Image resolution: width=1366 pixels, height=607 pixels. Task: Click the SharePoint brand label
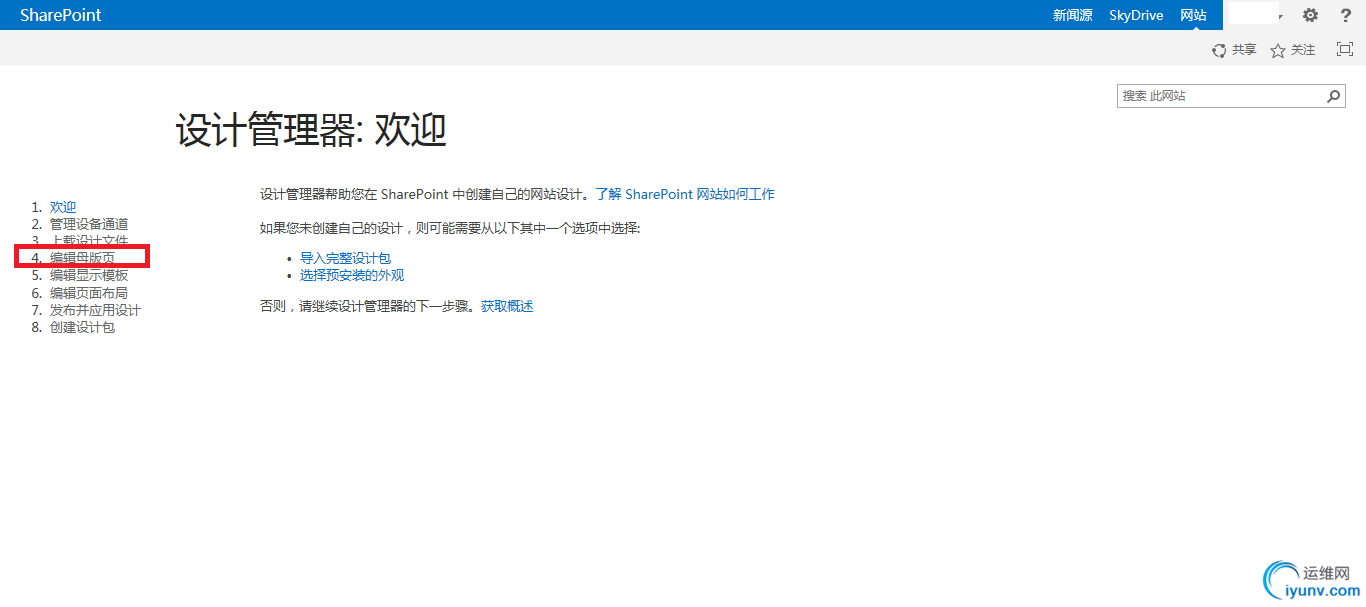pos(61,15)
